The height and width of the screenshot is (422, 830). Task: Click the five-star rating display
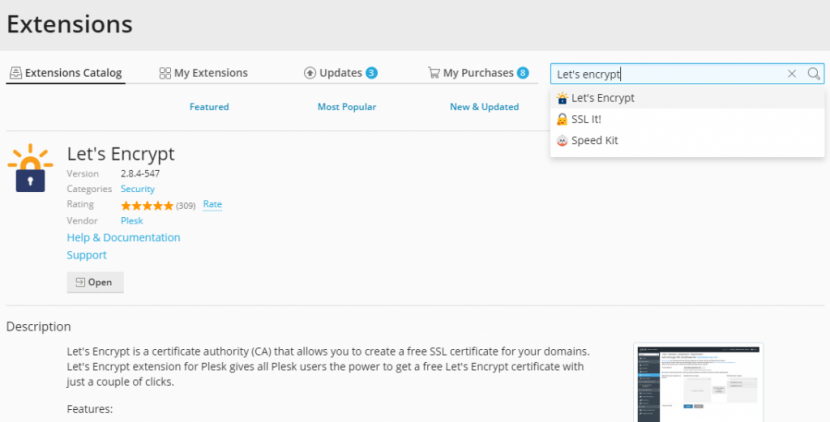coord(147,205)
